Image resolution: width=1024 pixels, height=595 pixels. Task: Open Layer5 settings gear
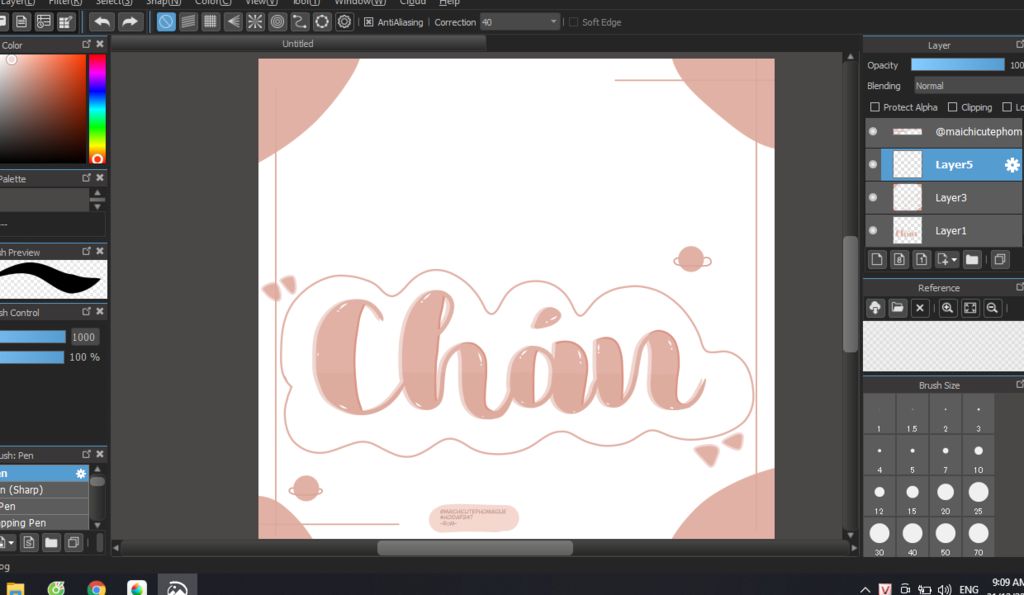[x=1012, y=165]
